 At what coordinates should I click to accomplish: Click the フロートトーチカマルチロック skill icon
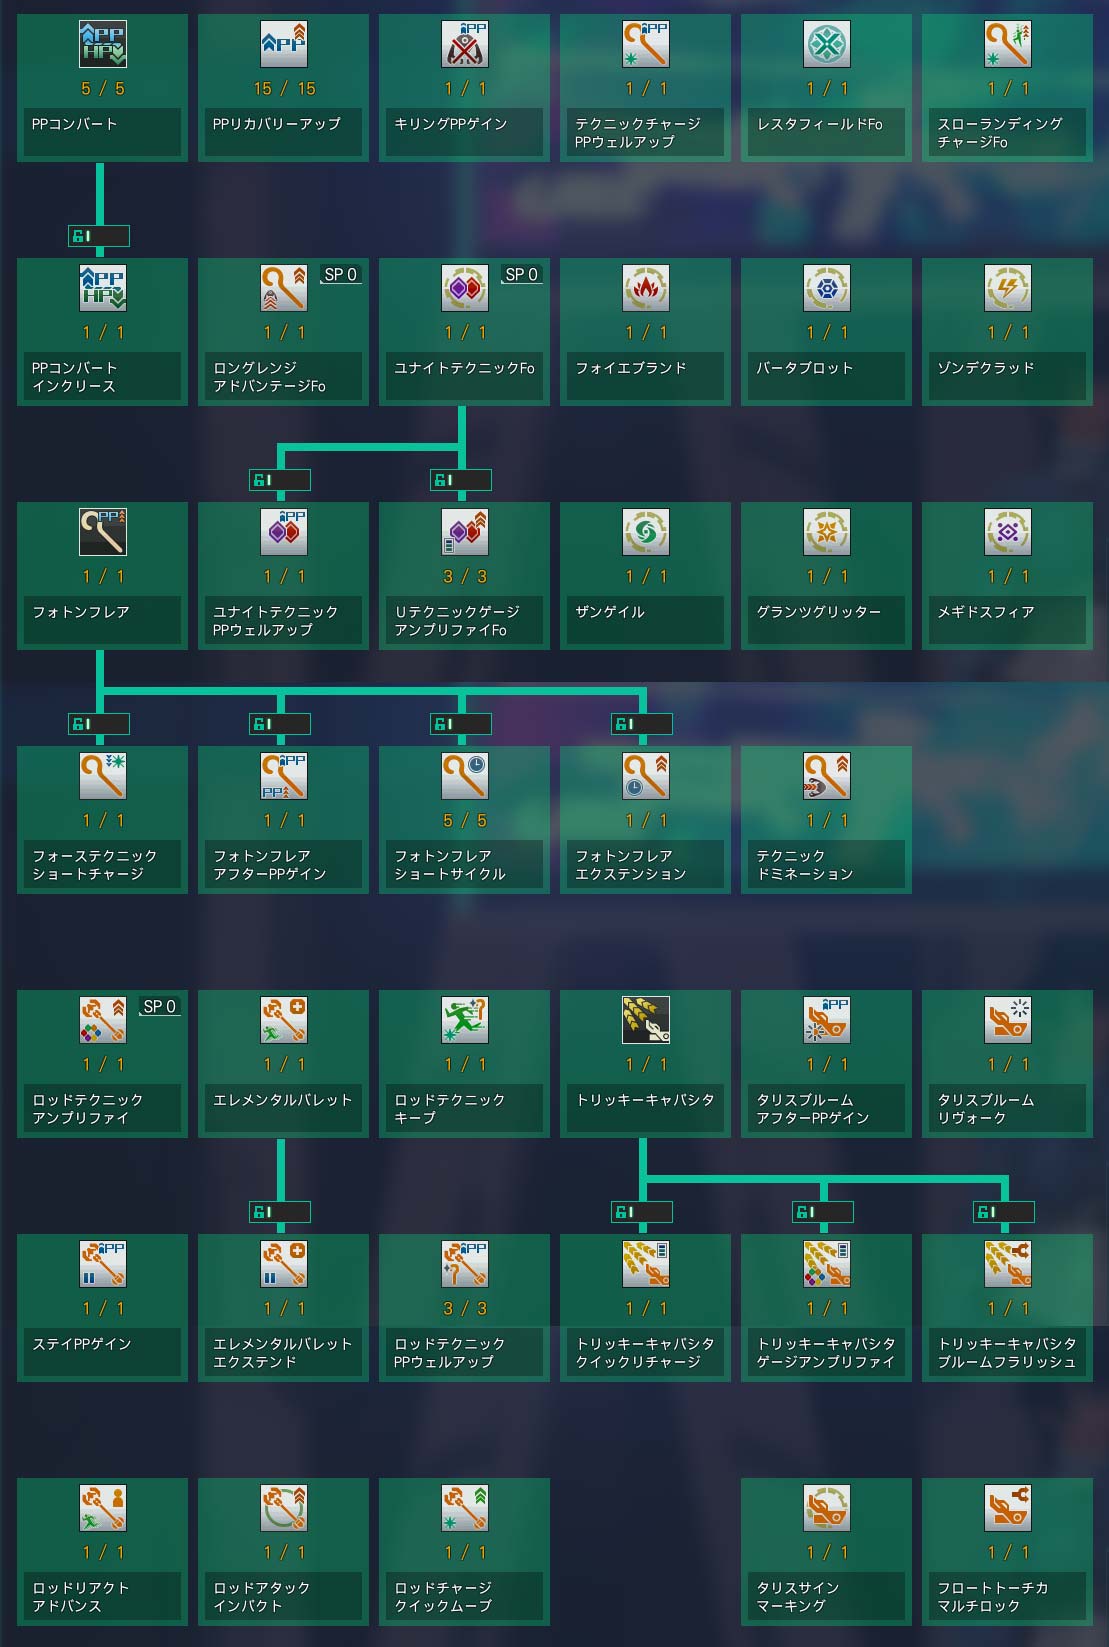coord(1007,1508)
